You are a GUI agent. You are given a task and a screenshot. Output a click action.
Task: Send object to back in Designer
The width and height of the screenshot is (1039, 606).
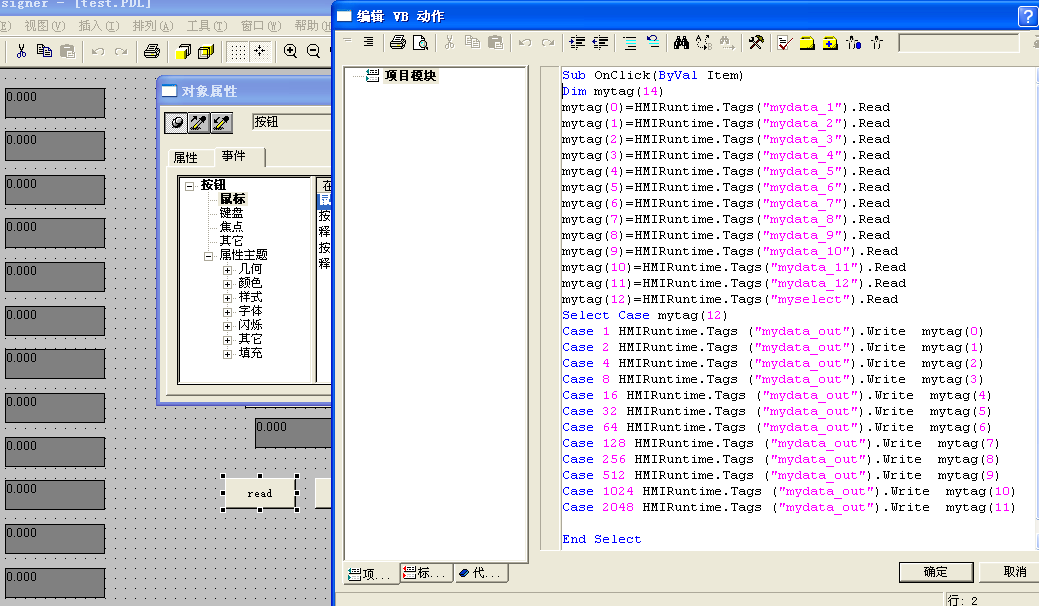pyautogui.click(x=206, y=51)
